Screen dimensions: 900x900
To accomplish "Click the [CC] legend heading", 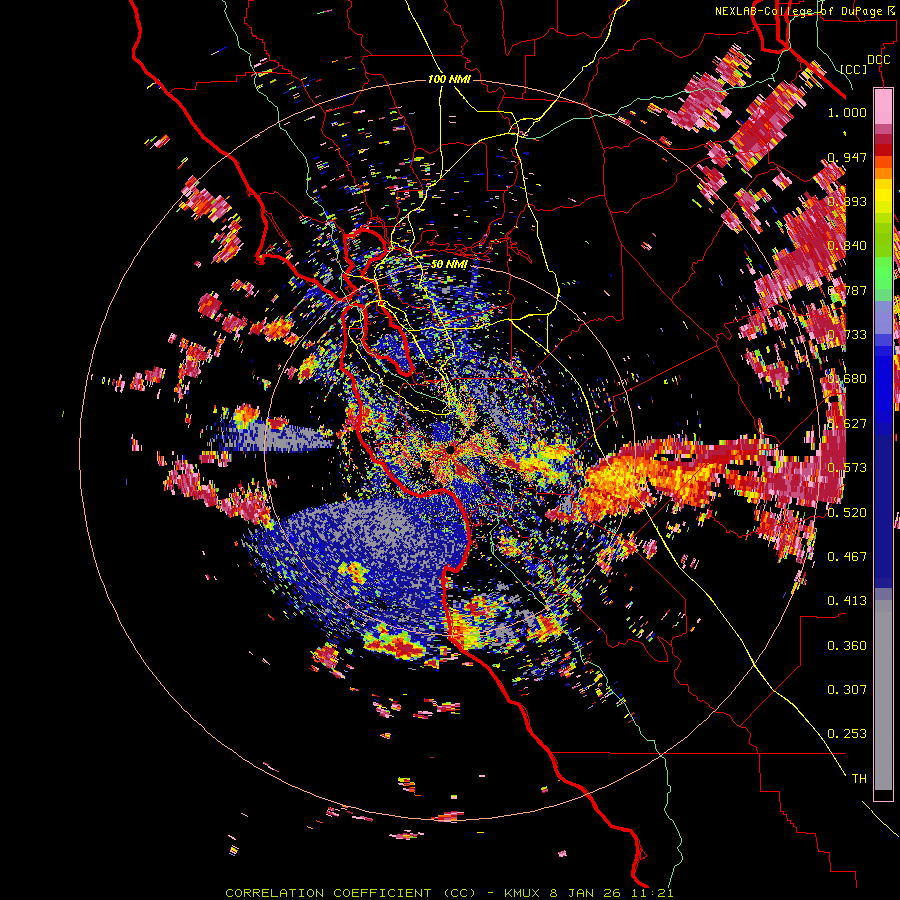I will (854, 69).
